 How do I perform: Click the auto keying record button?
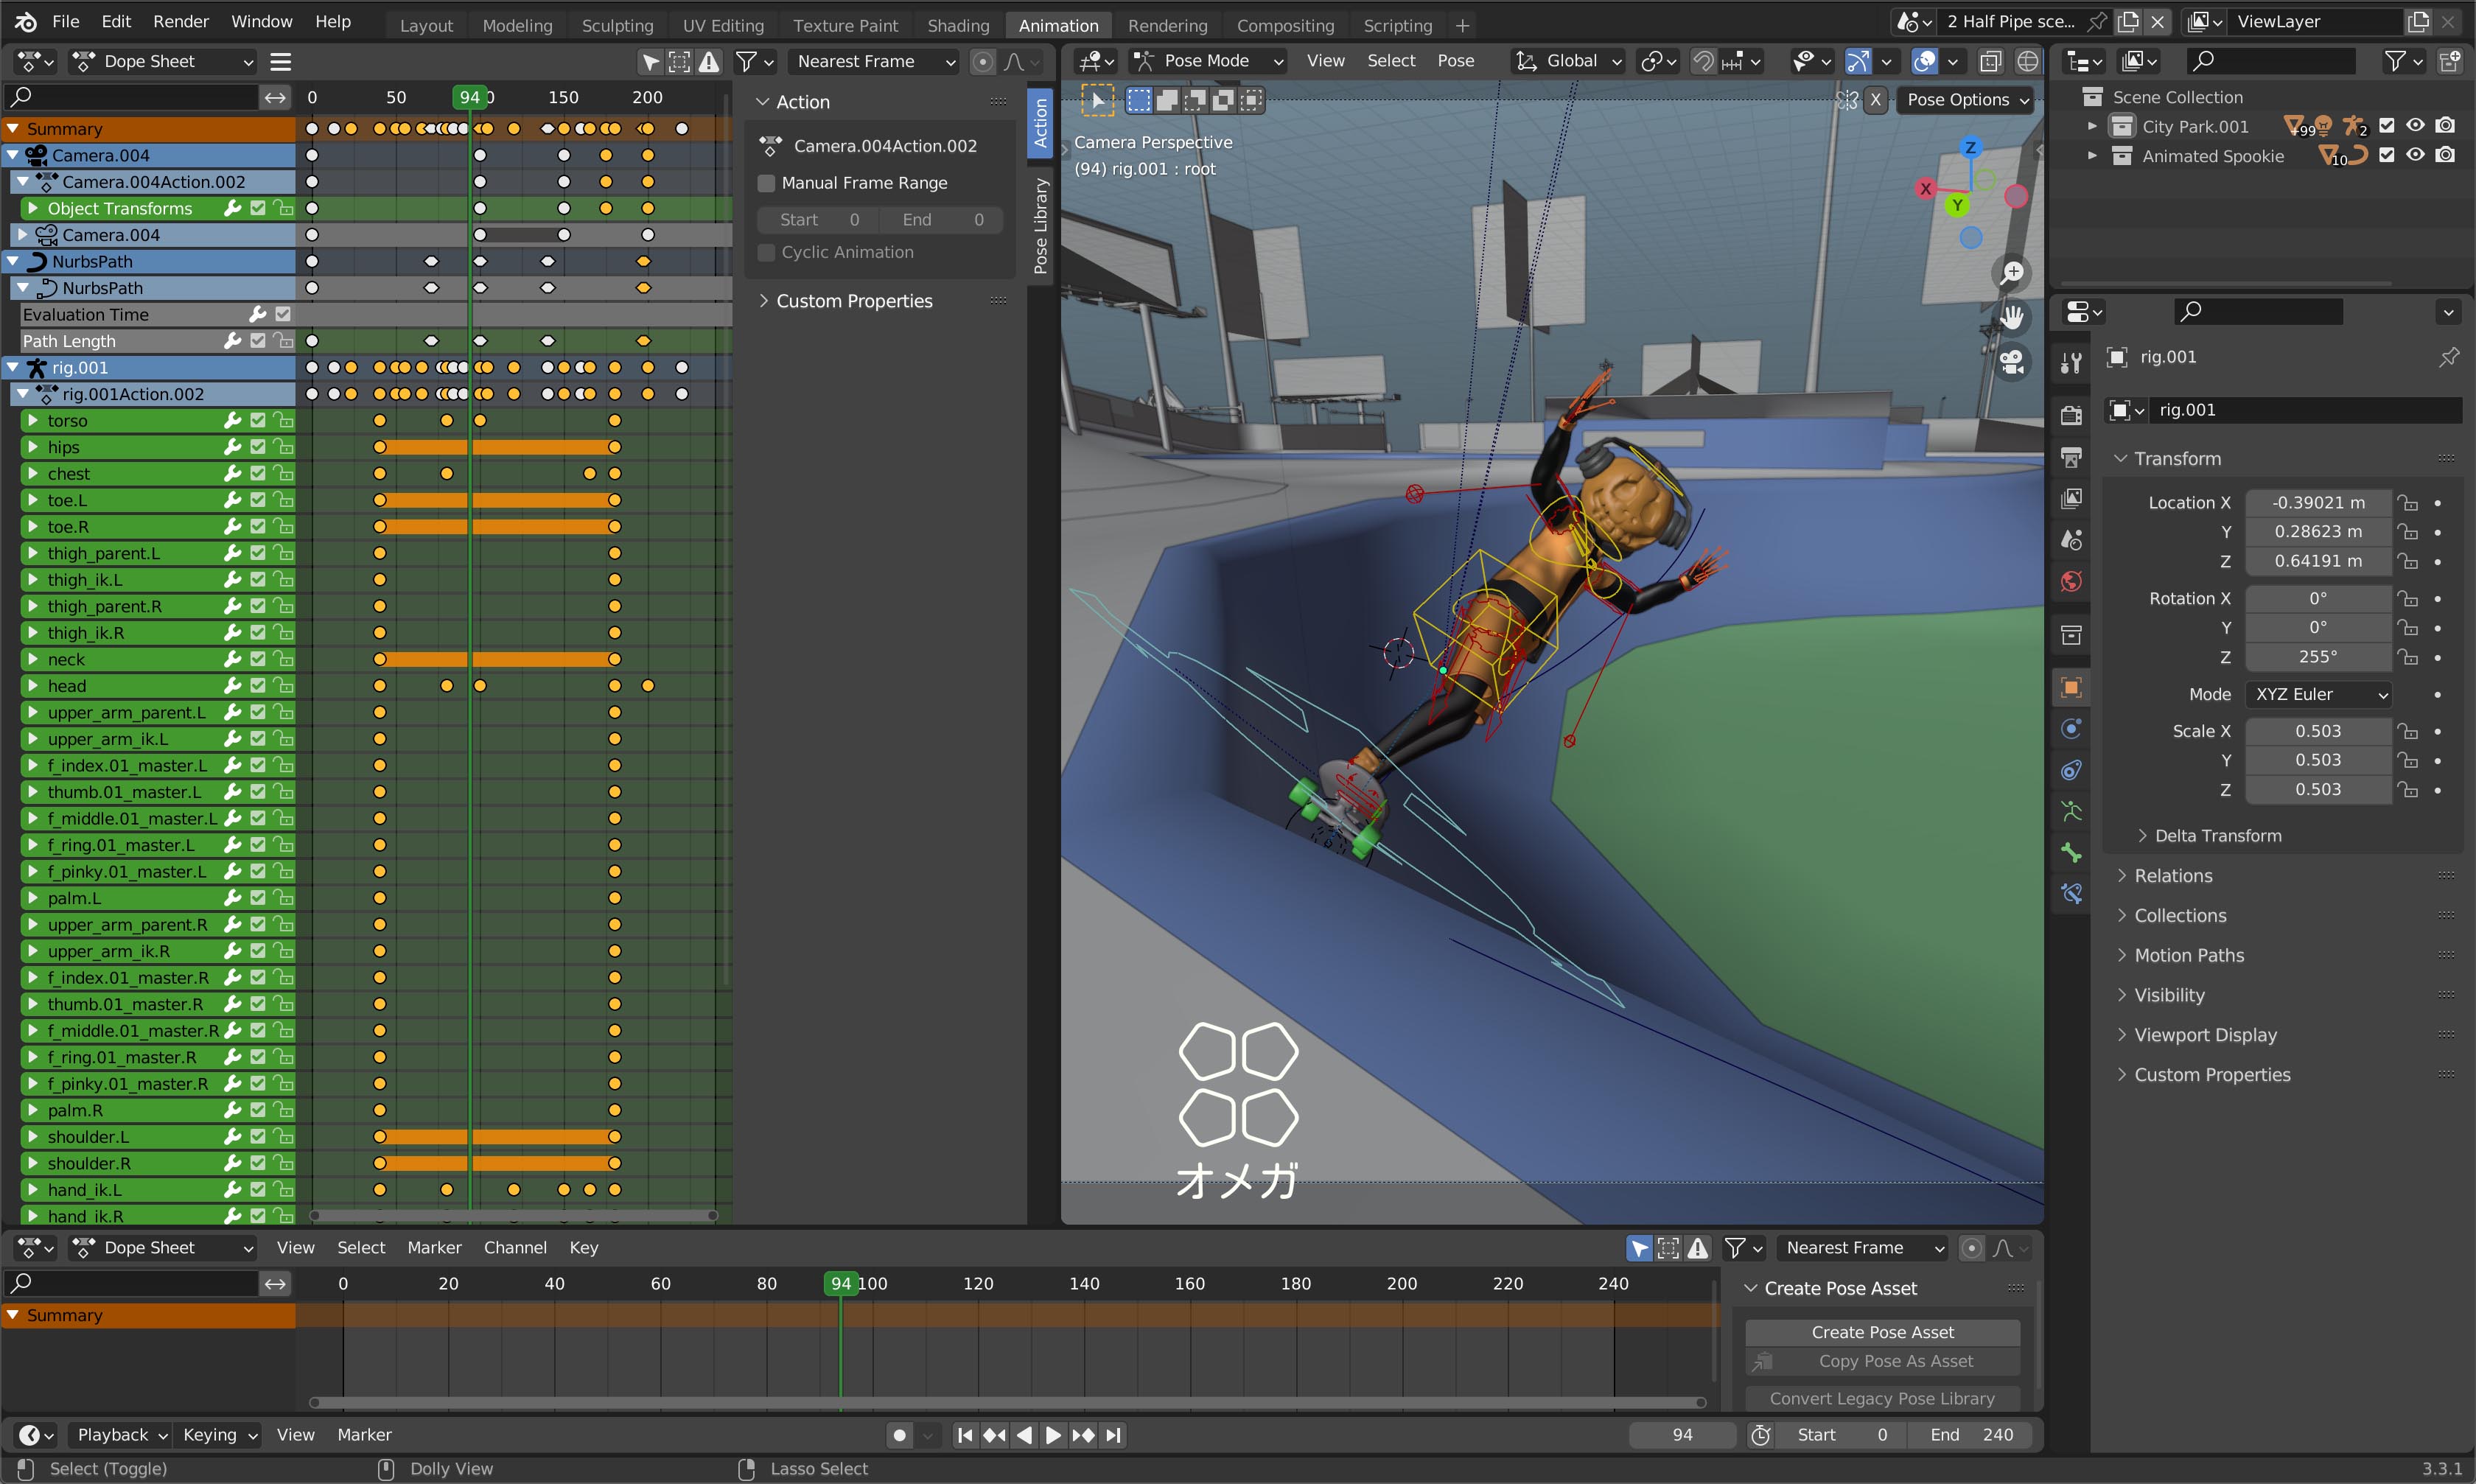pos(899,1435)
